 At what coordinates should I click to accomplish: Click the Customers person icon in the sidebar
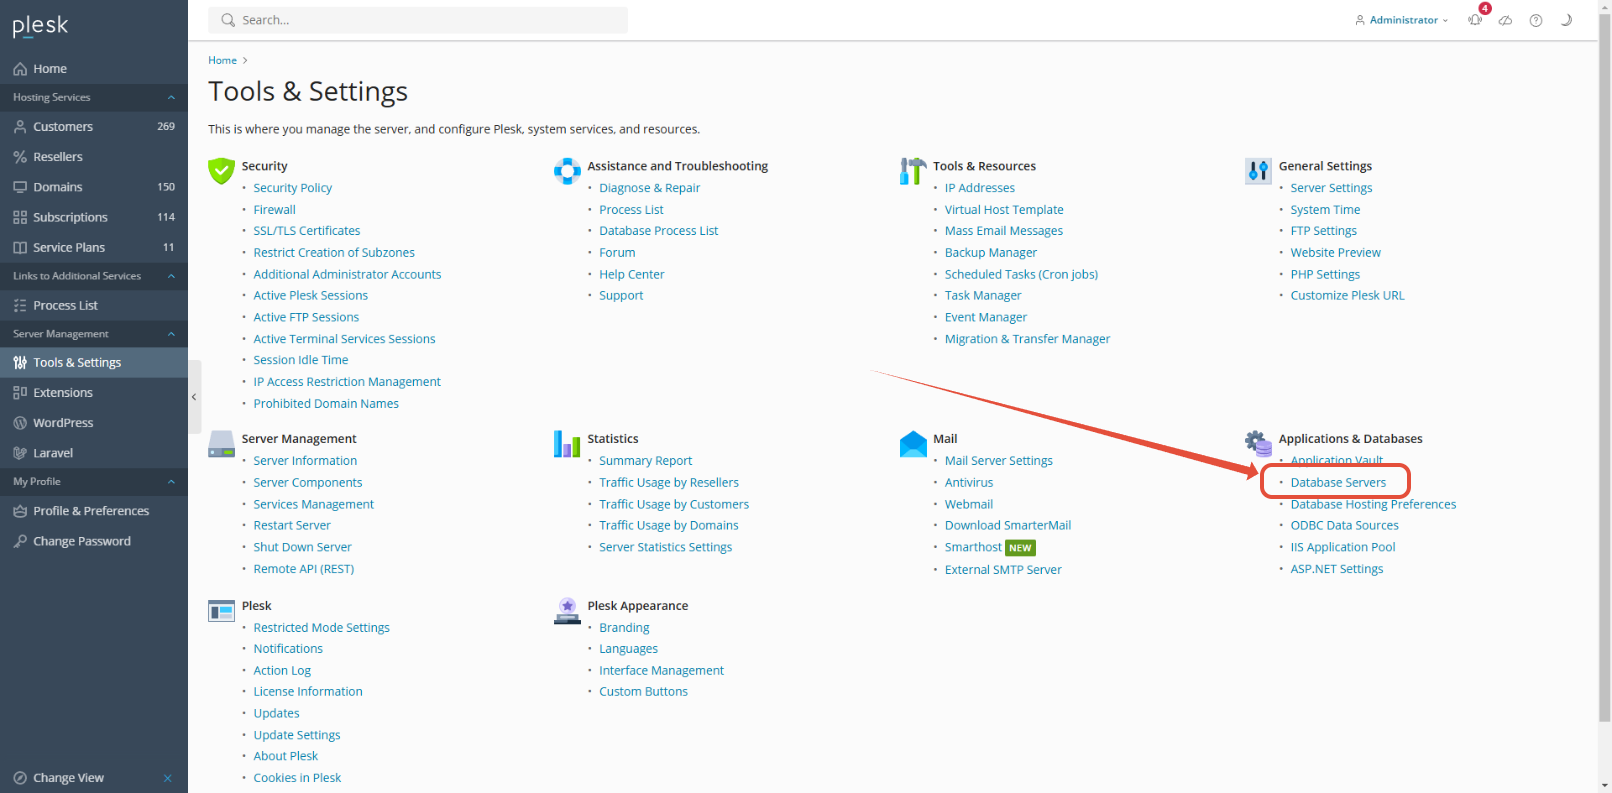pyautogui.click(x=20, y=127)
